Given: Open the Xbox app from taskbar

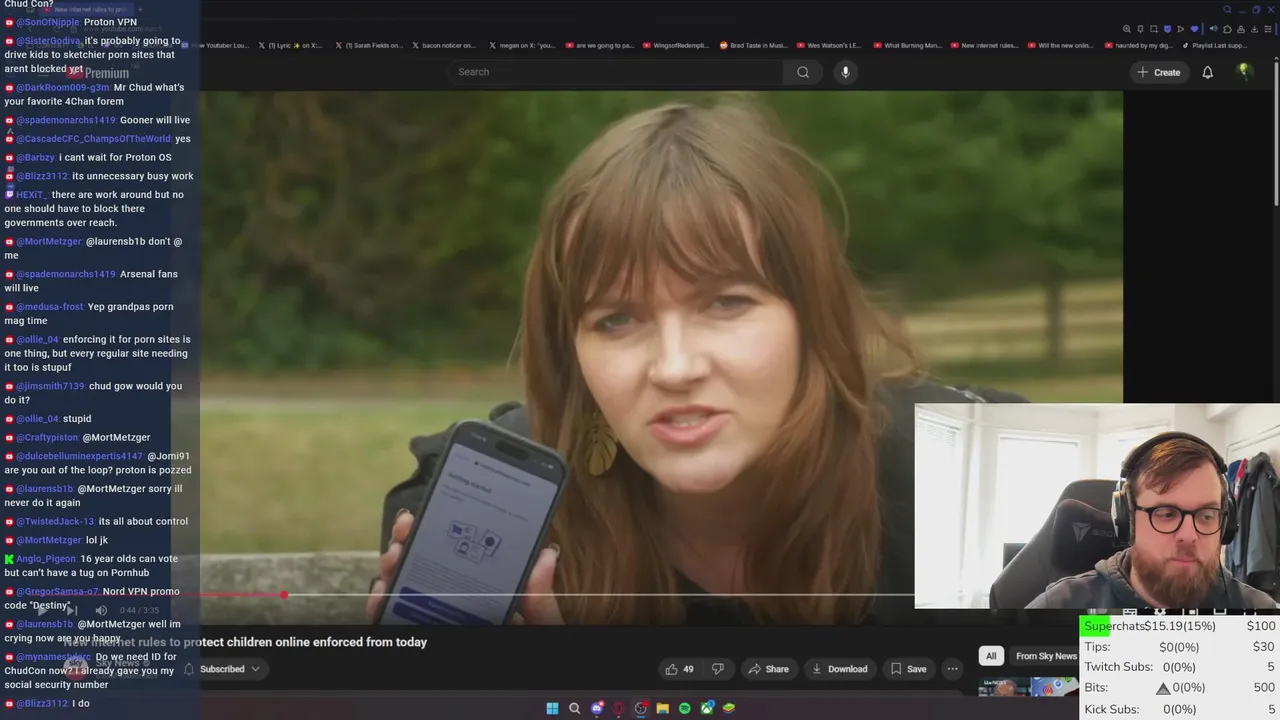Looking at the screenshot, I should pos(707,708).
